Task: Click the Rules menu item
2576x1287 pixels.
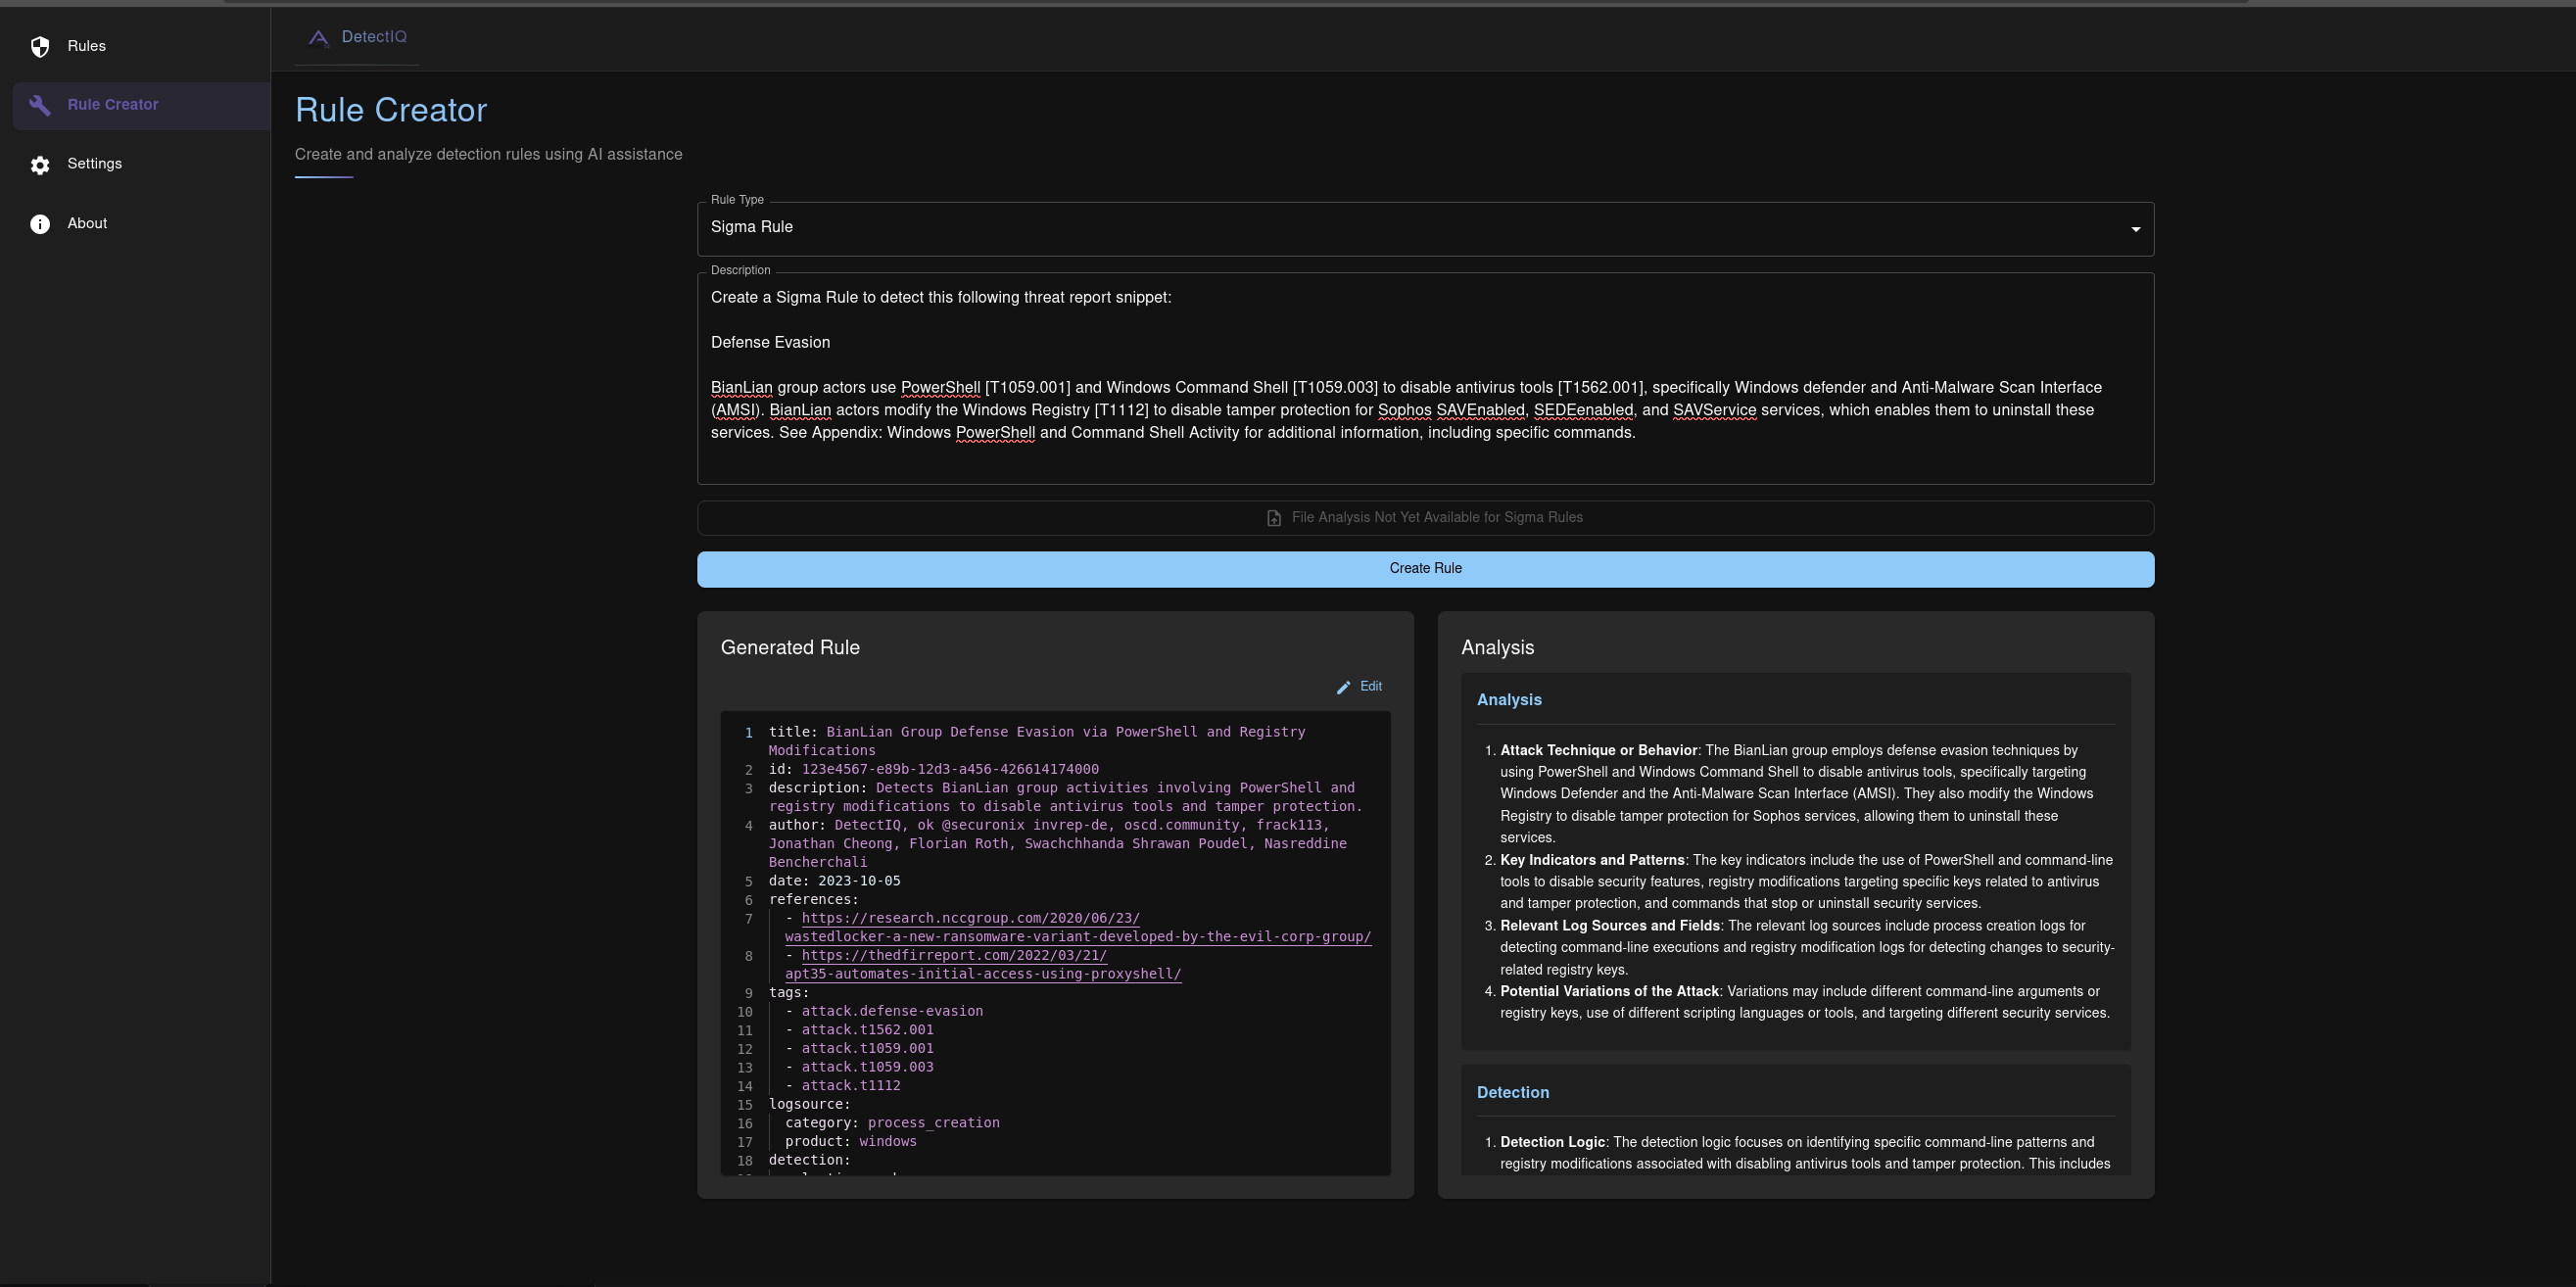Action: coord(85,46)
